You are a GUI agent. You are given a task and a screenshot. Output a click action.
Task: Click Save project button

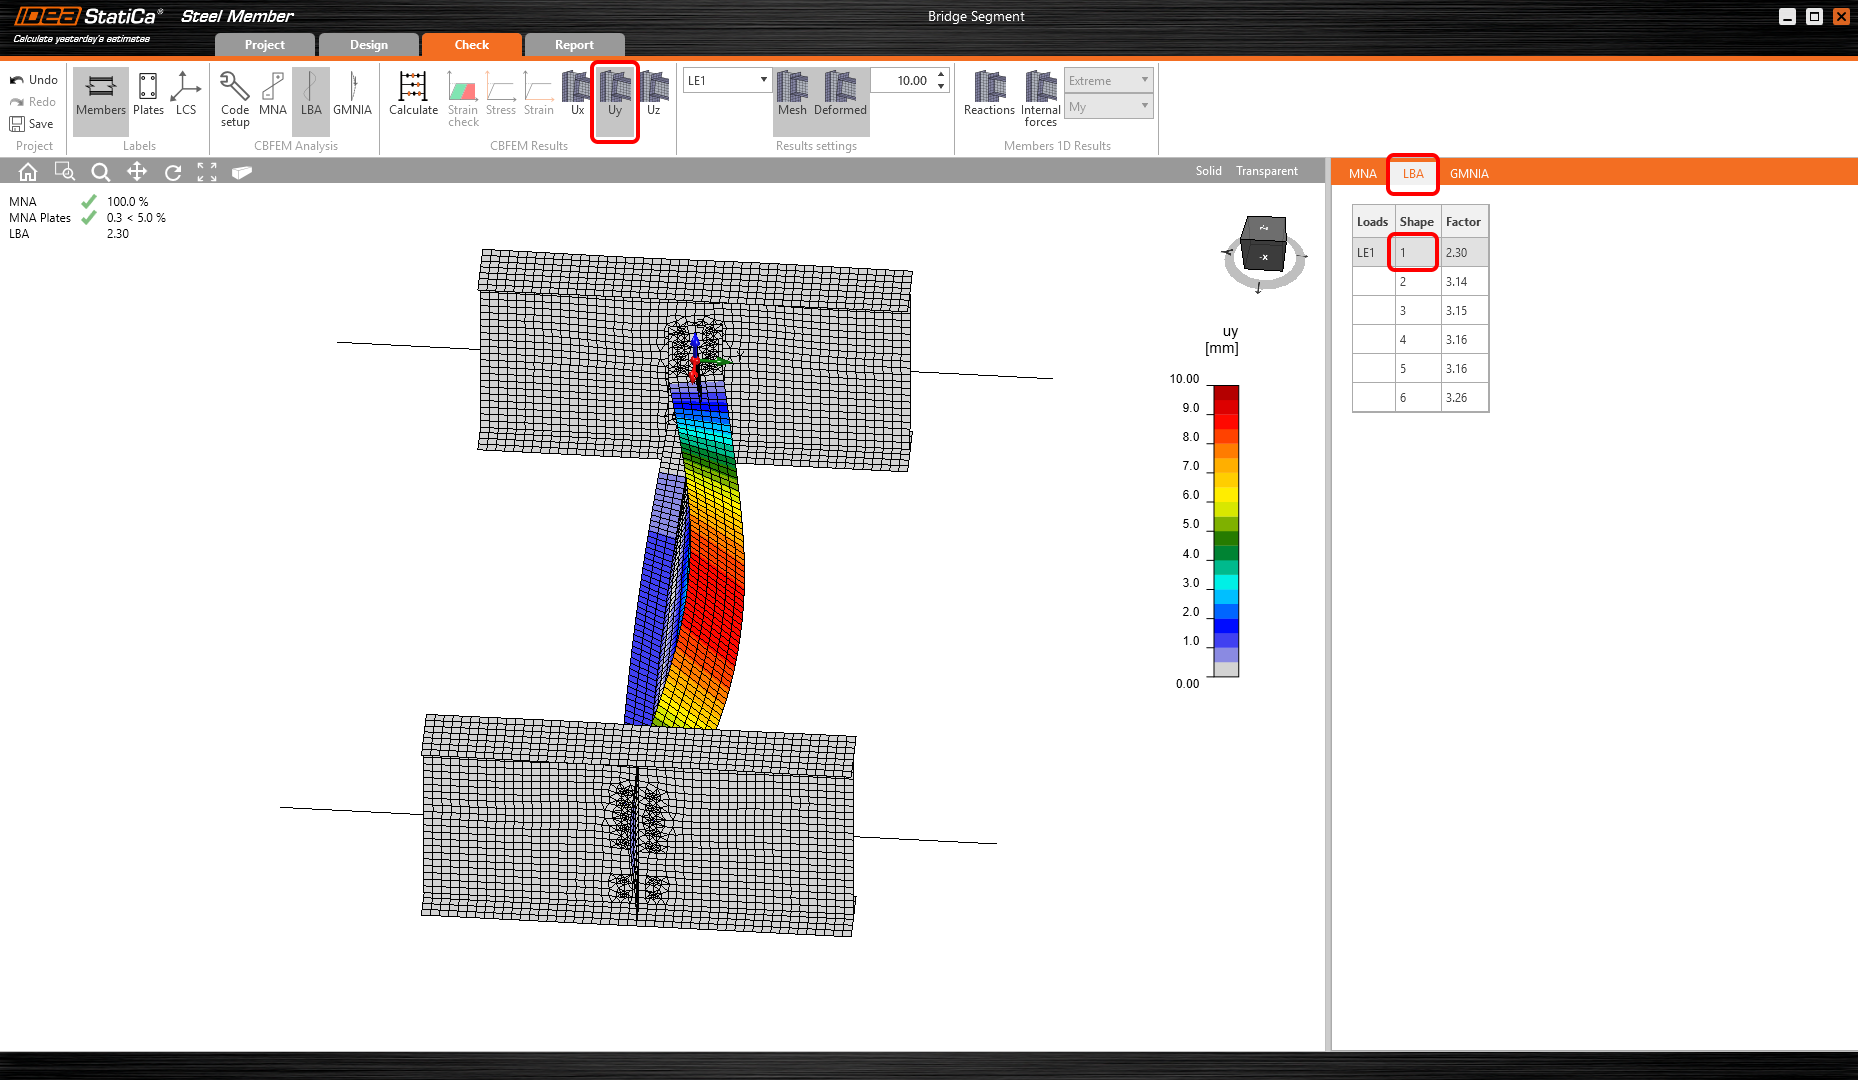32,124
